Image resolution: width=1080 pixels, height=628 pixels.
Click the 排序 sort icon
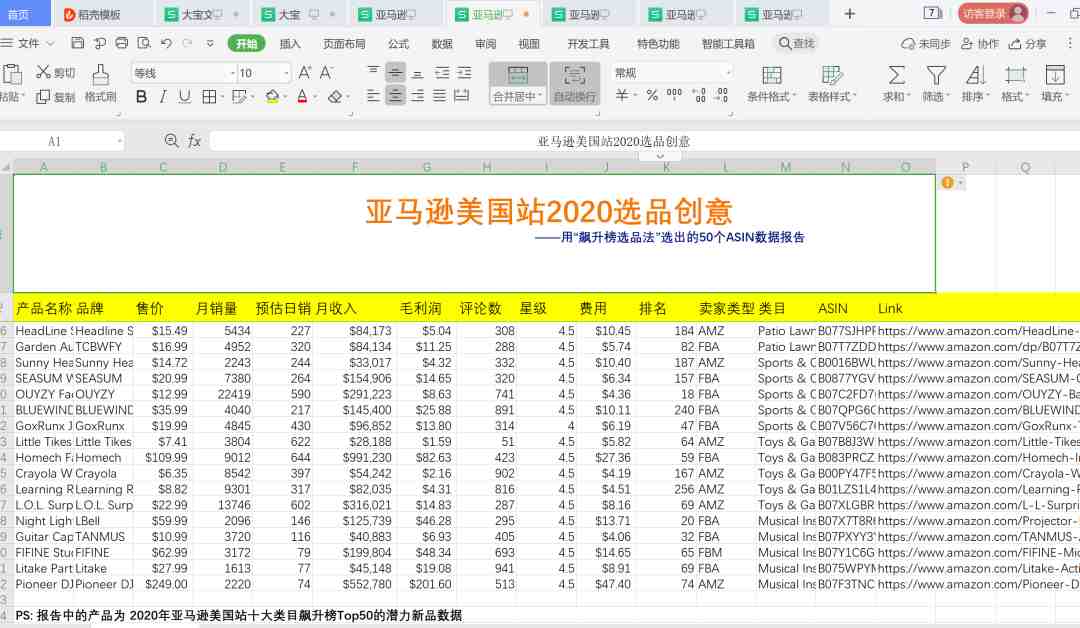pyautogui.click(x=975, y=75)
